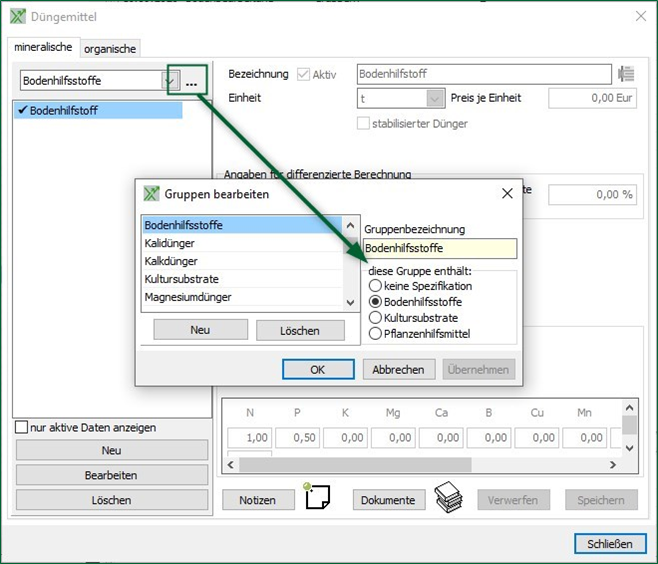Enable 'nur aktive Daten anzeigen' checkbox
This screenshot has height=564, width=658.
point(22,428)
